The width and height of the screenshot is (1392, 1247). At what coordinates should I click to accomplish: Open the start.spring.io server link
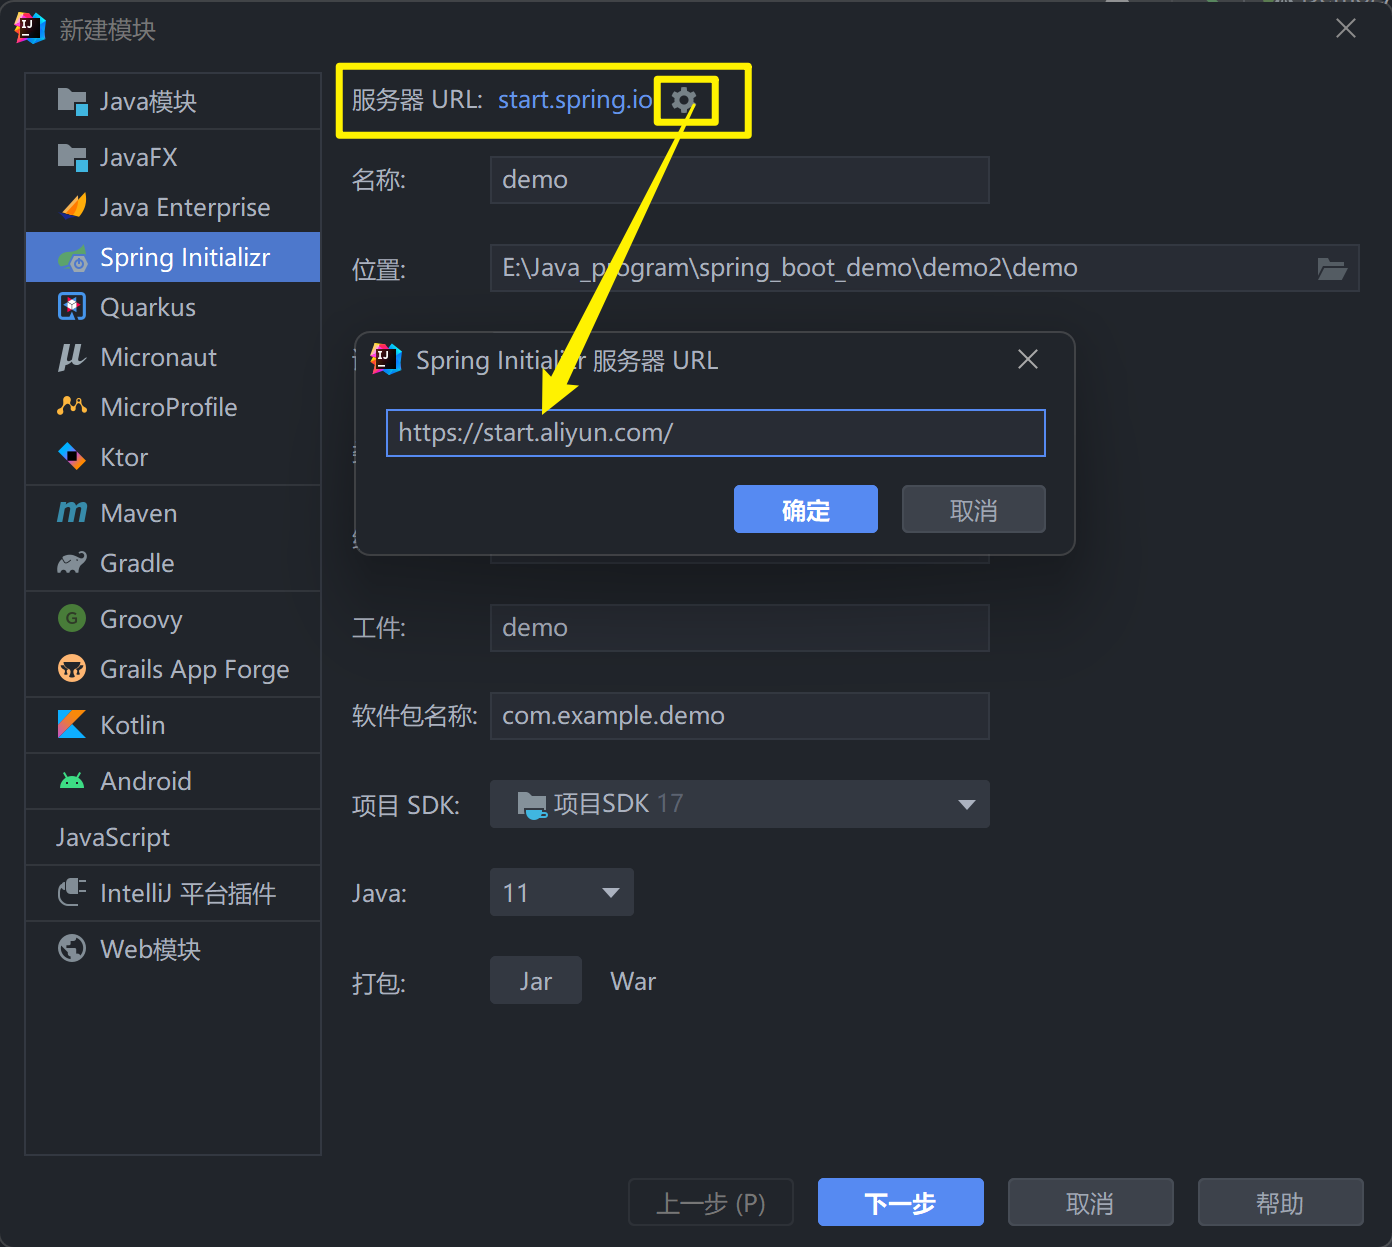575,100
